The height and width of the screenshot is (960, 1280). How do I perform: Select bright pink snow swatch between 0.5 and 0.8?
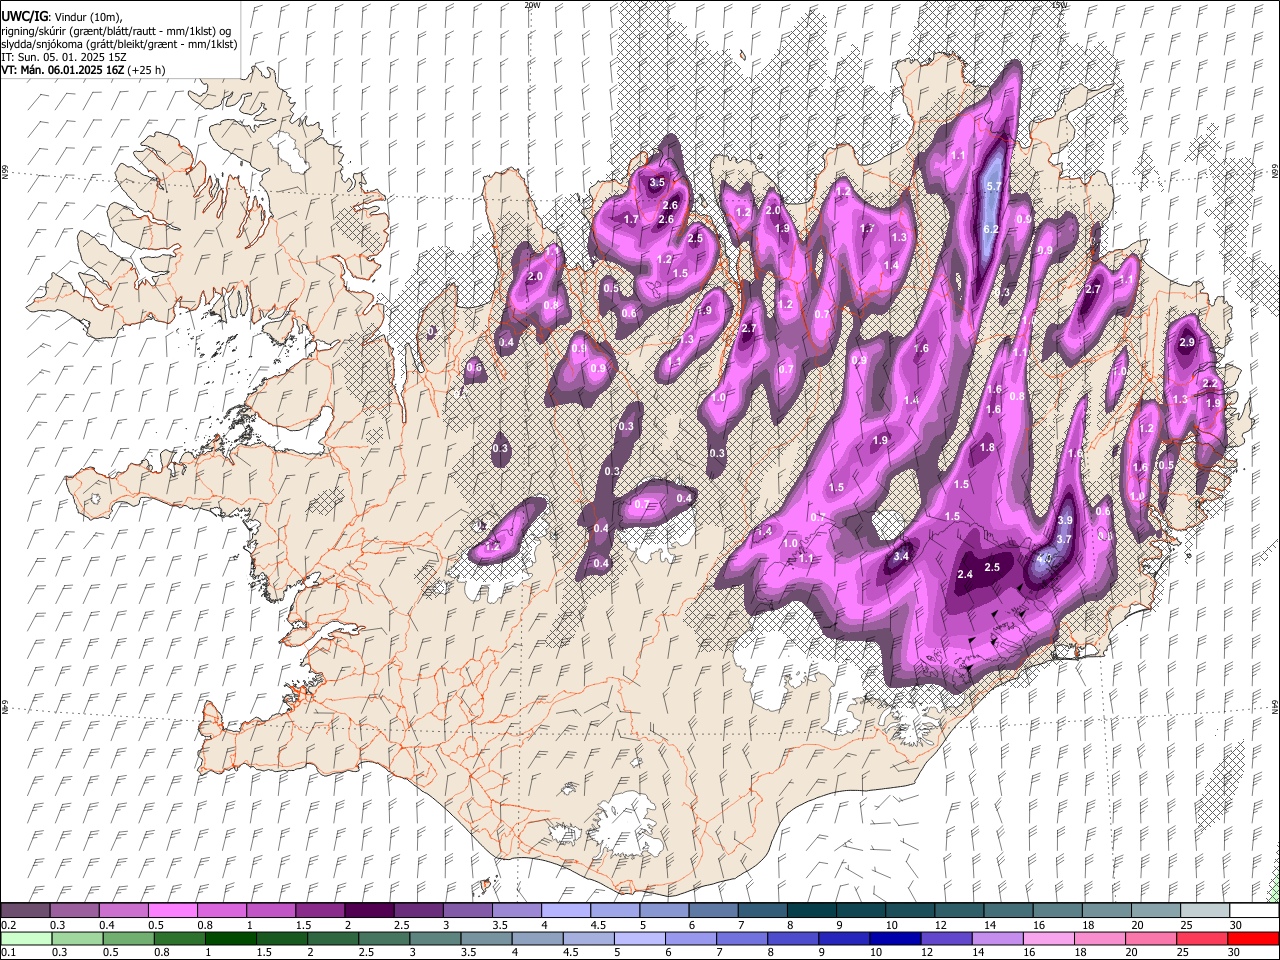pyautogui.click(x=172, y=911)
